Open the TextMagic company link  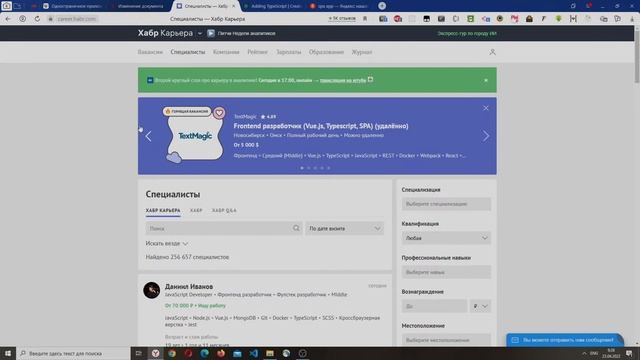(245, 117)
